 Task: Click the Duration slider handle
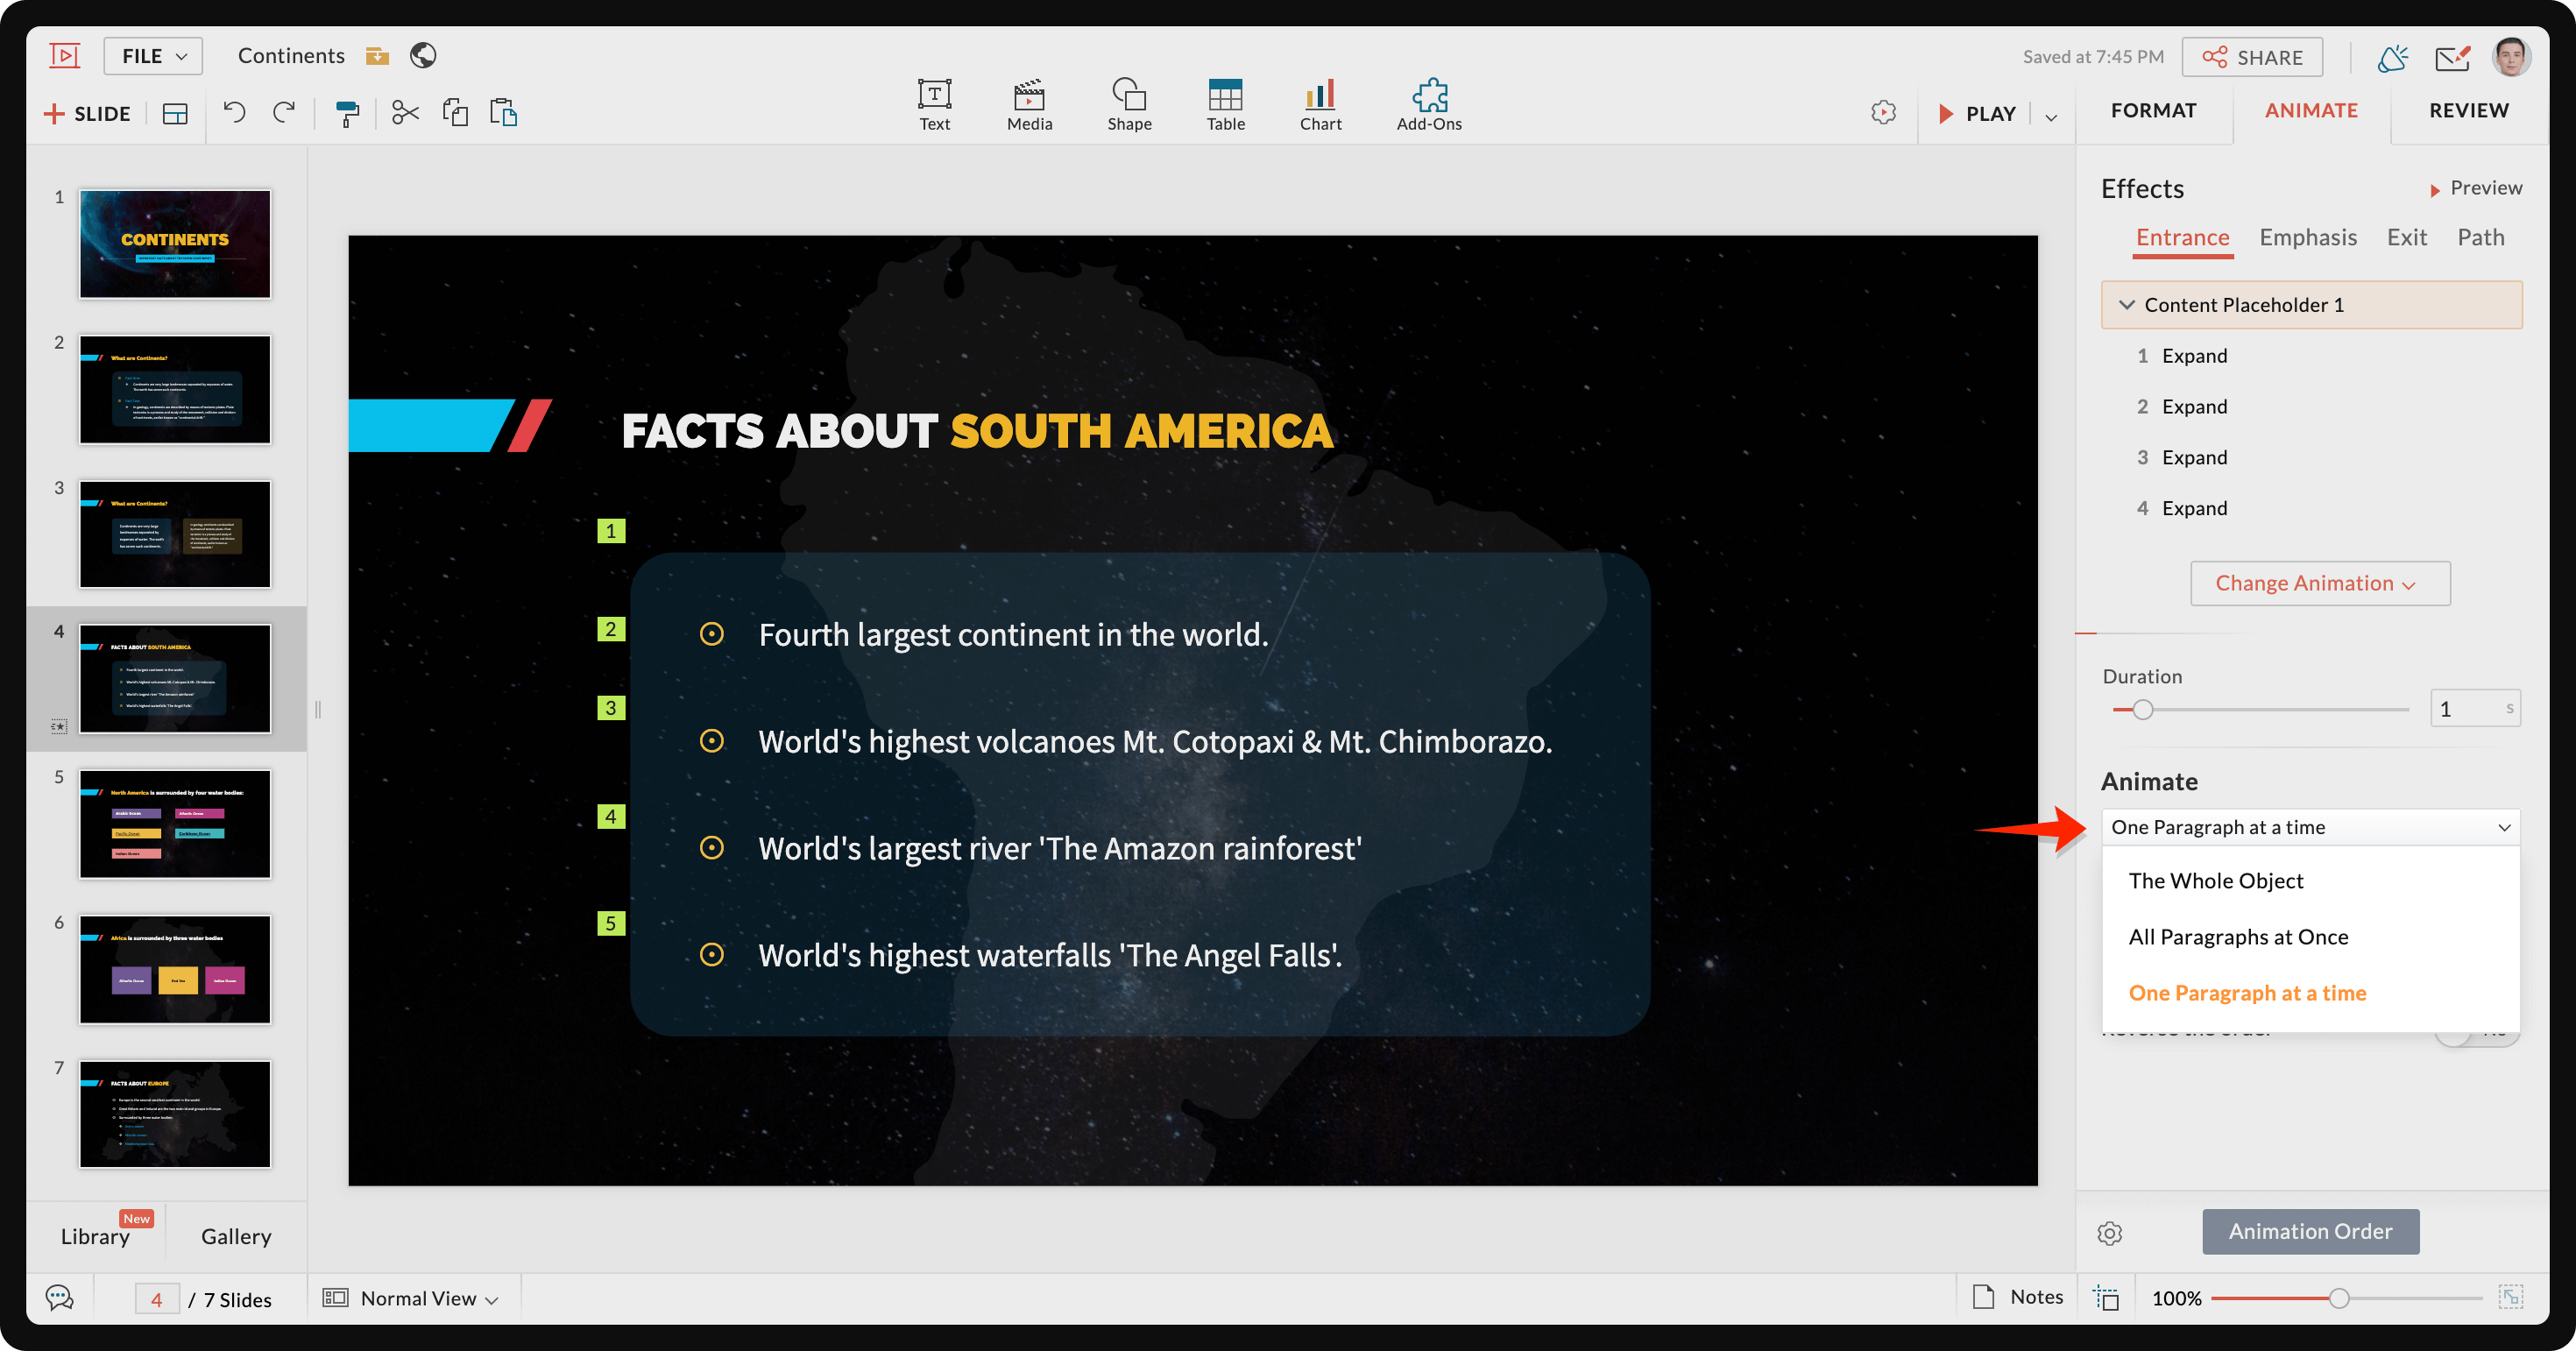2142,709
